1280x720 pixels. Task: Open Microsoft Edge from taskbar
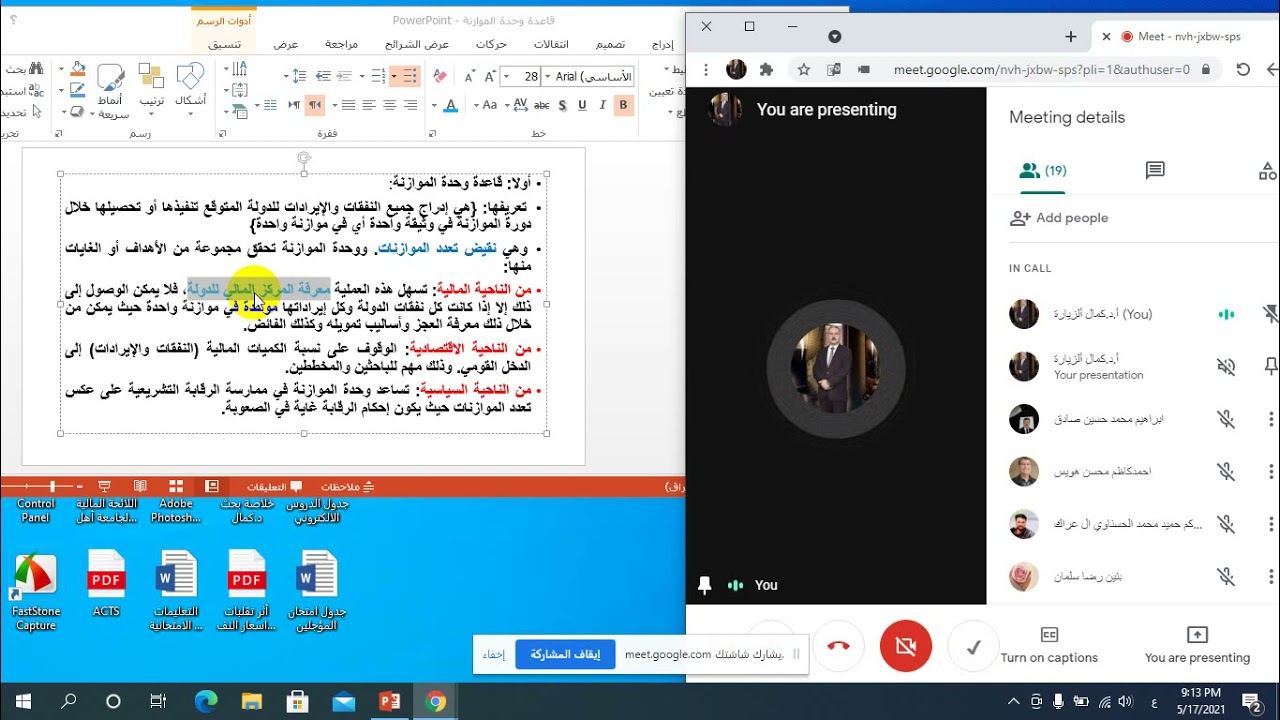[206, 701]
